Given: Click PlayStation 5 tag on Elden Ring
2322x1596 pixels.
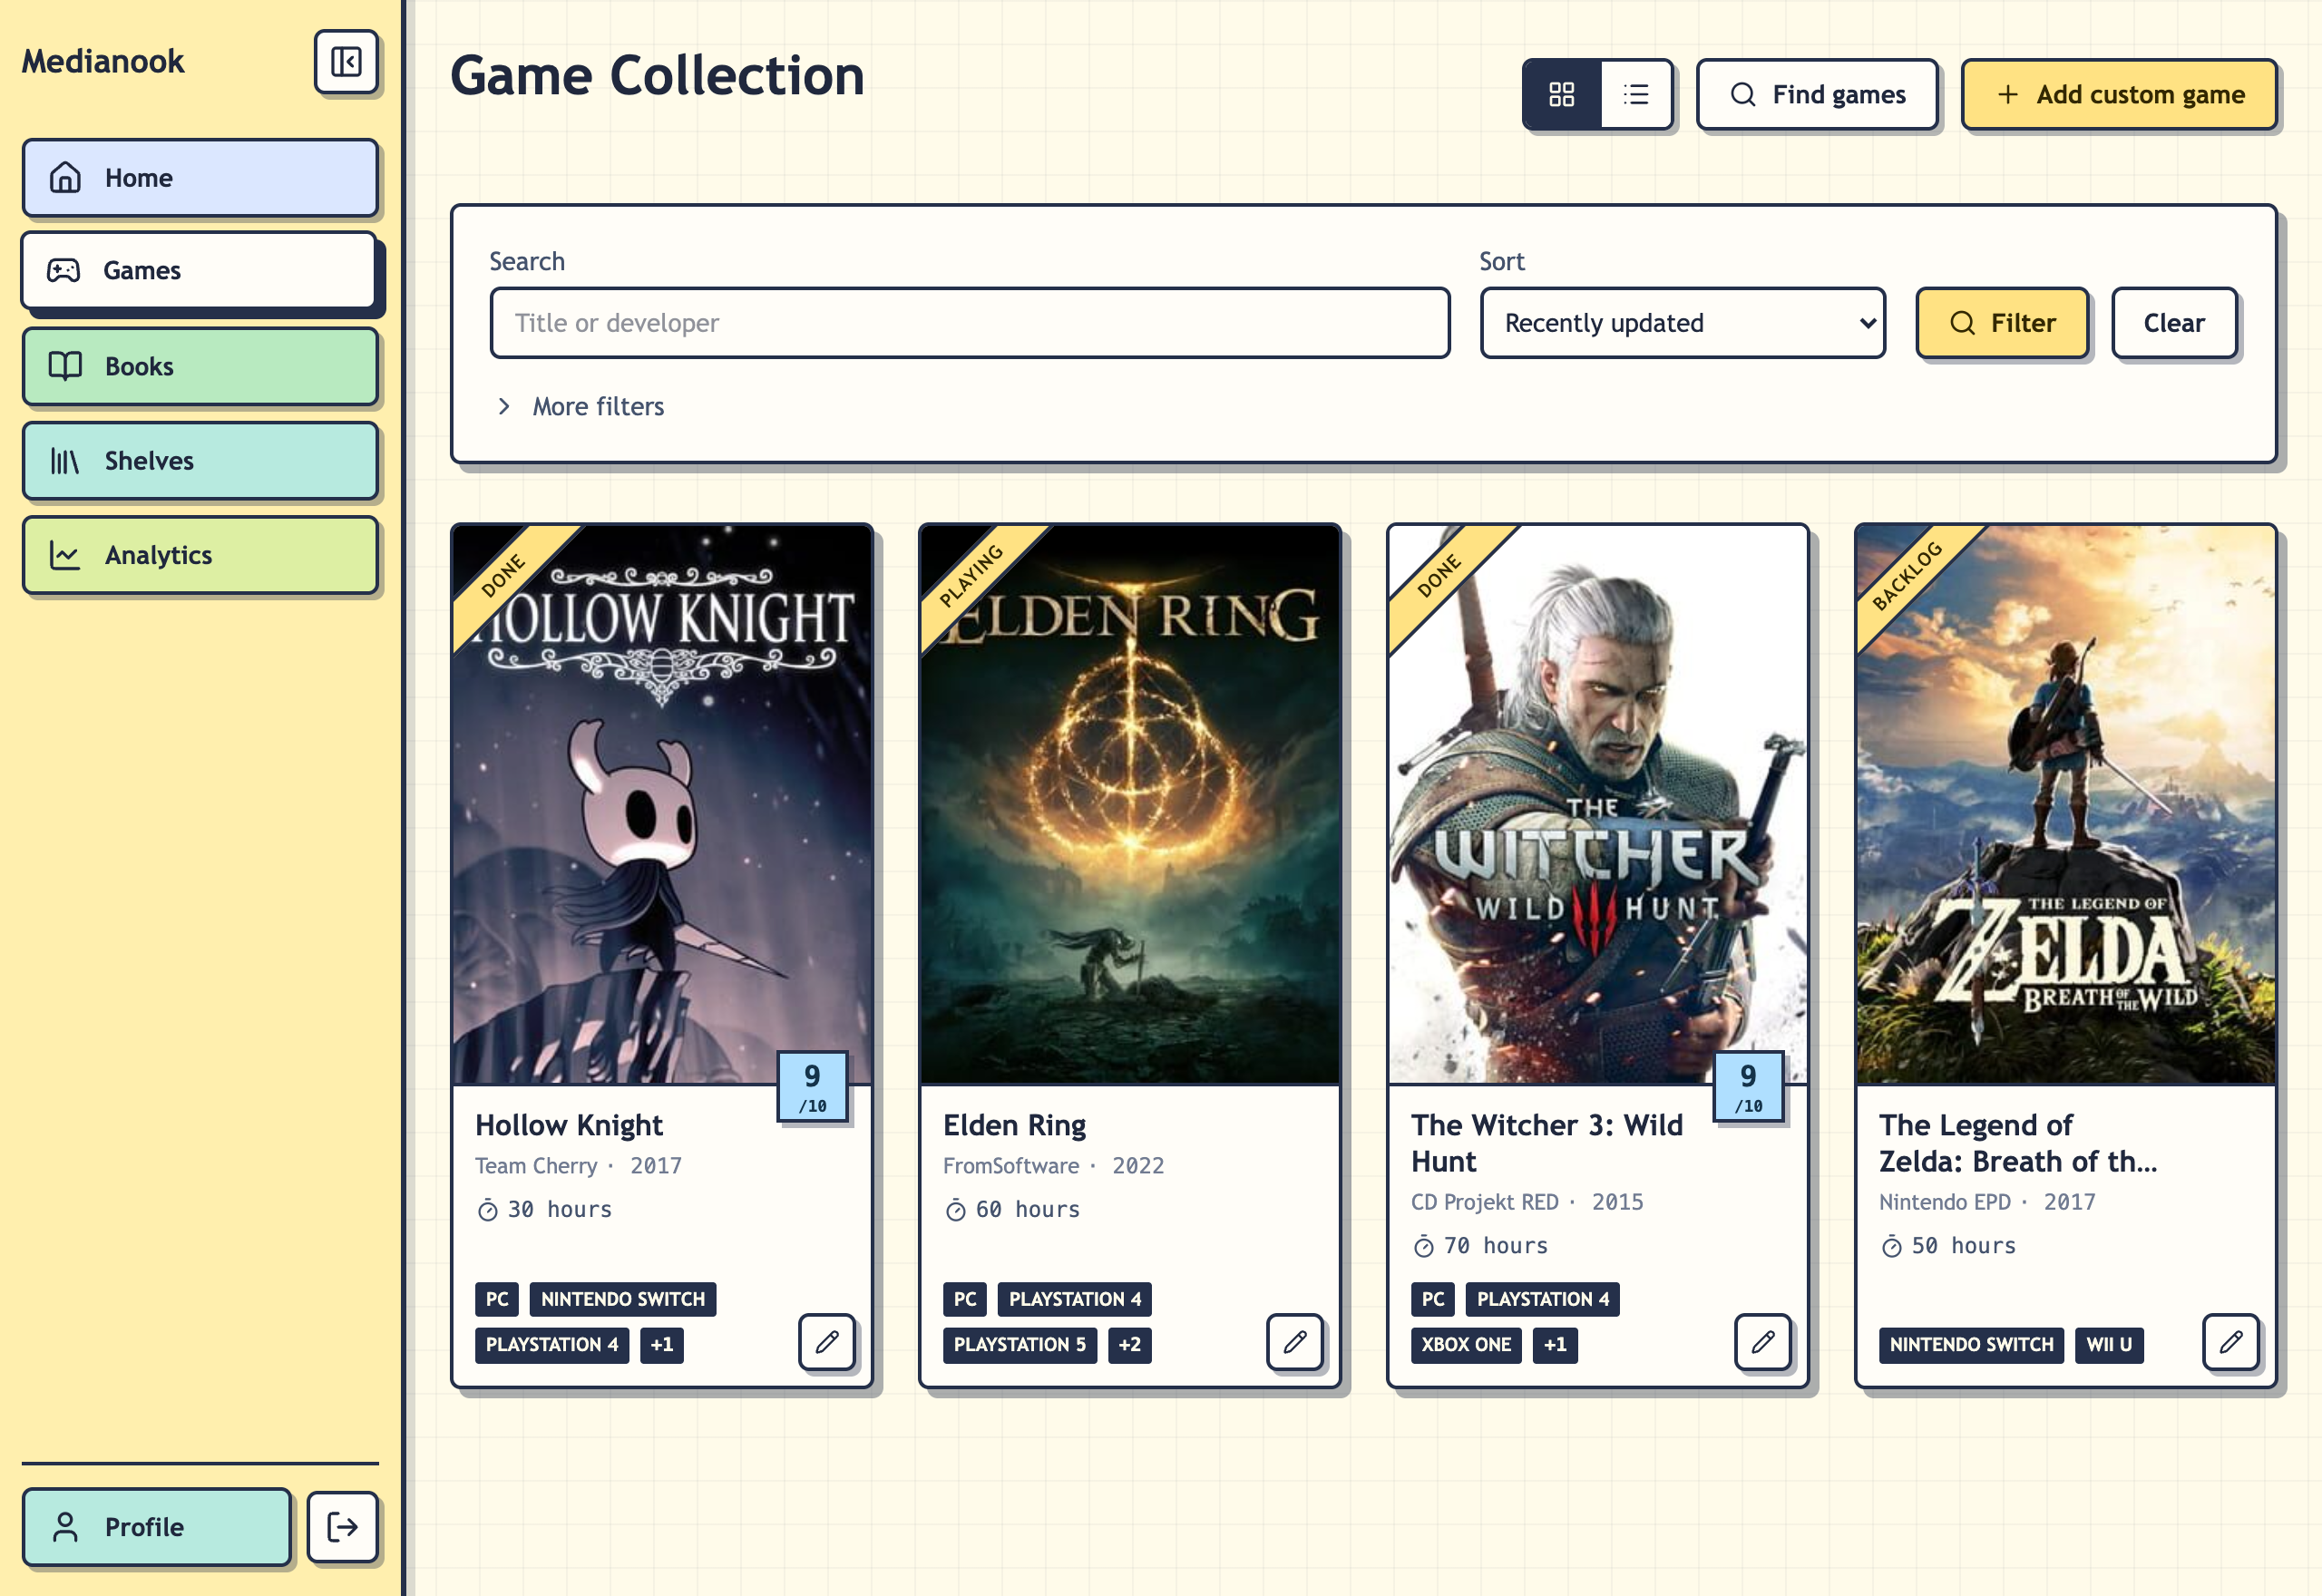Looking at the screenshot, I should 1019,1344.
